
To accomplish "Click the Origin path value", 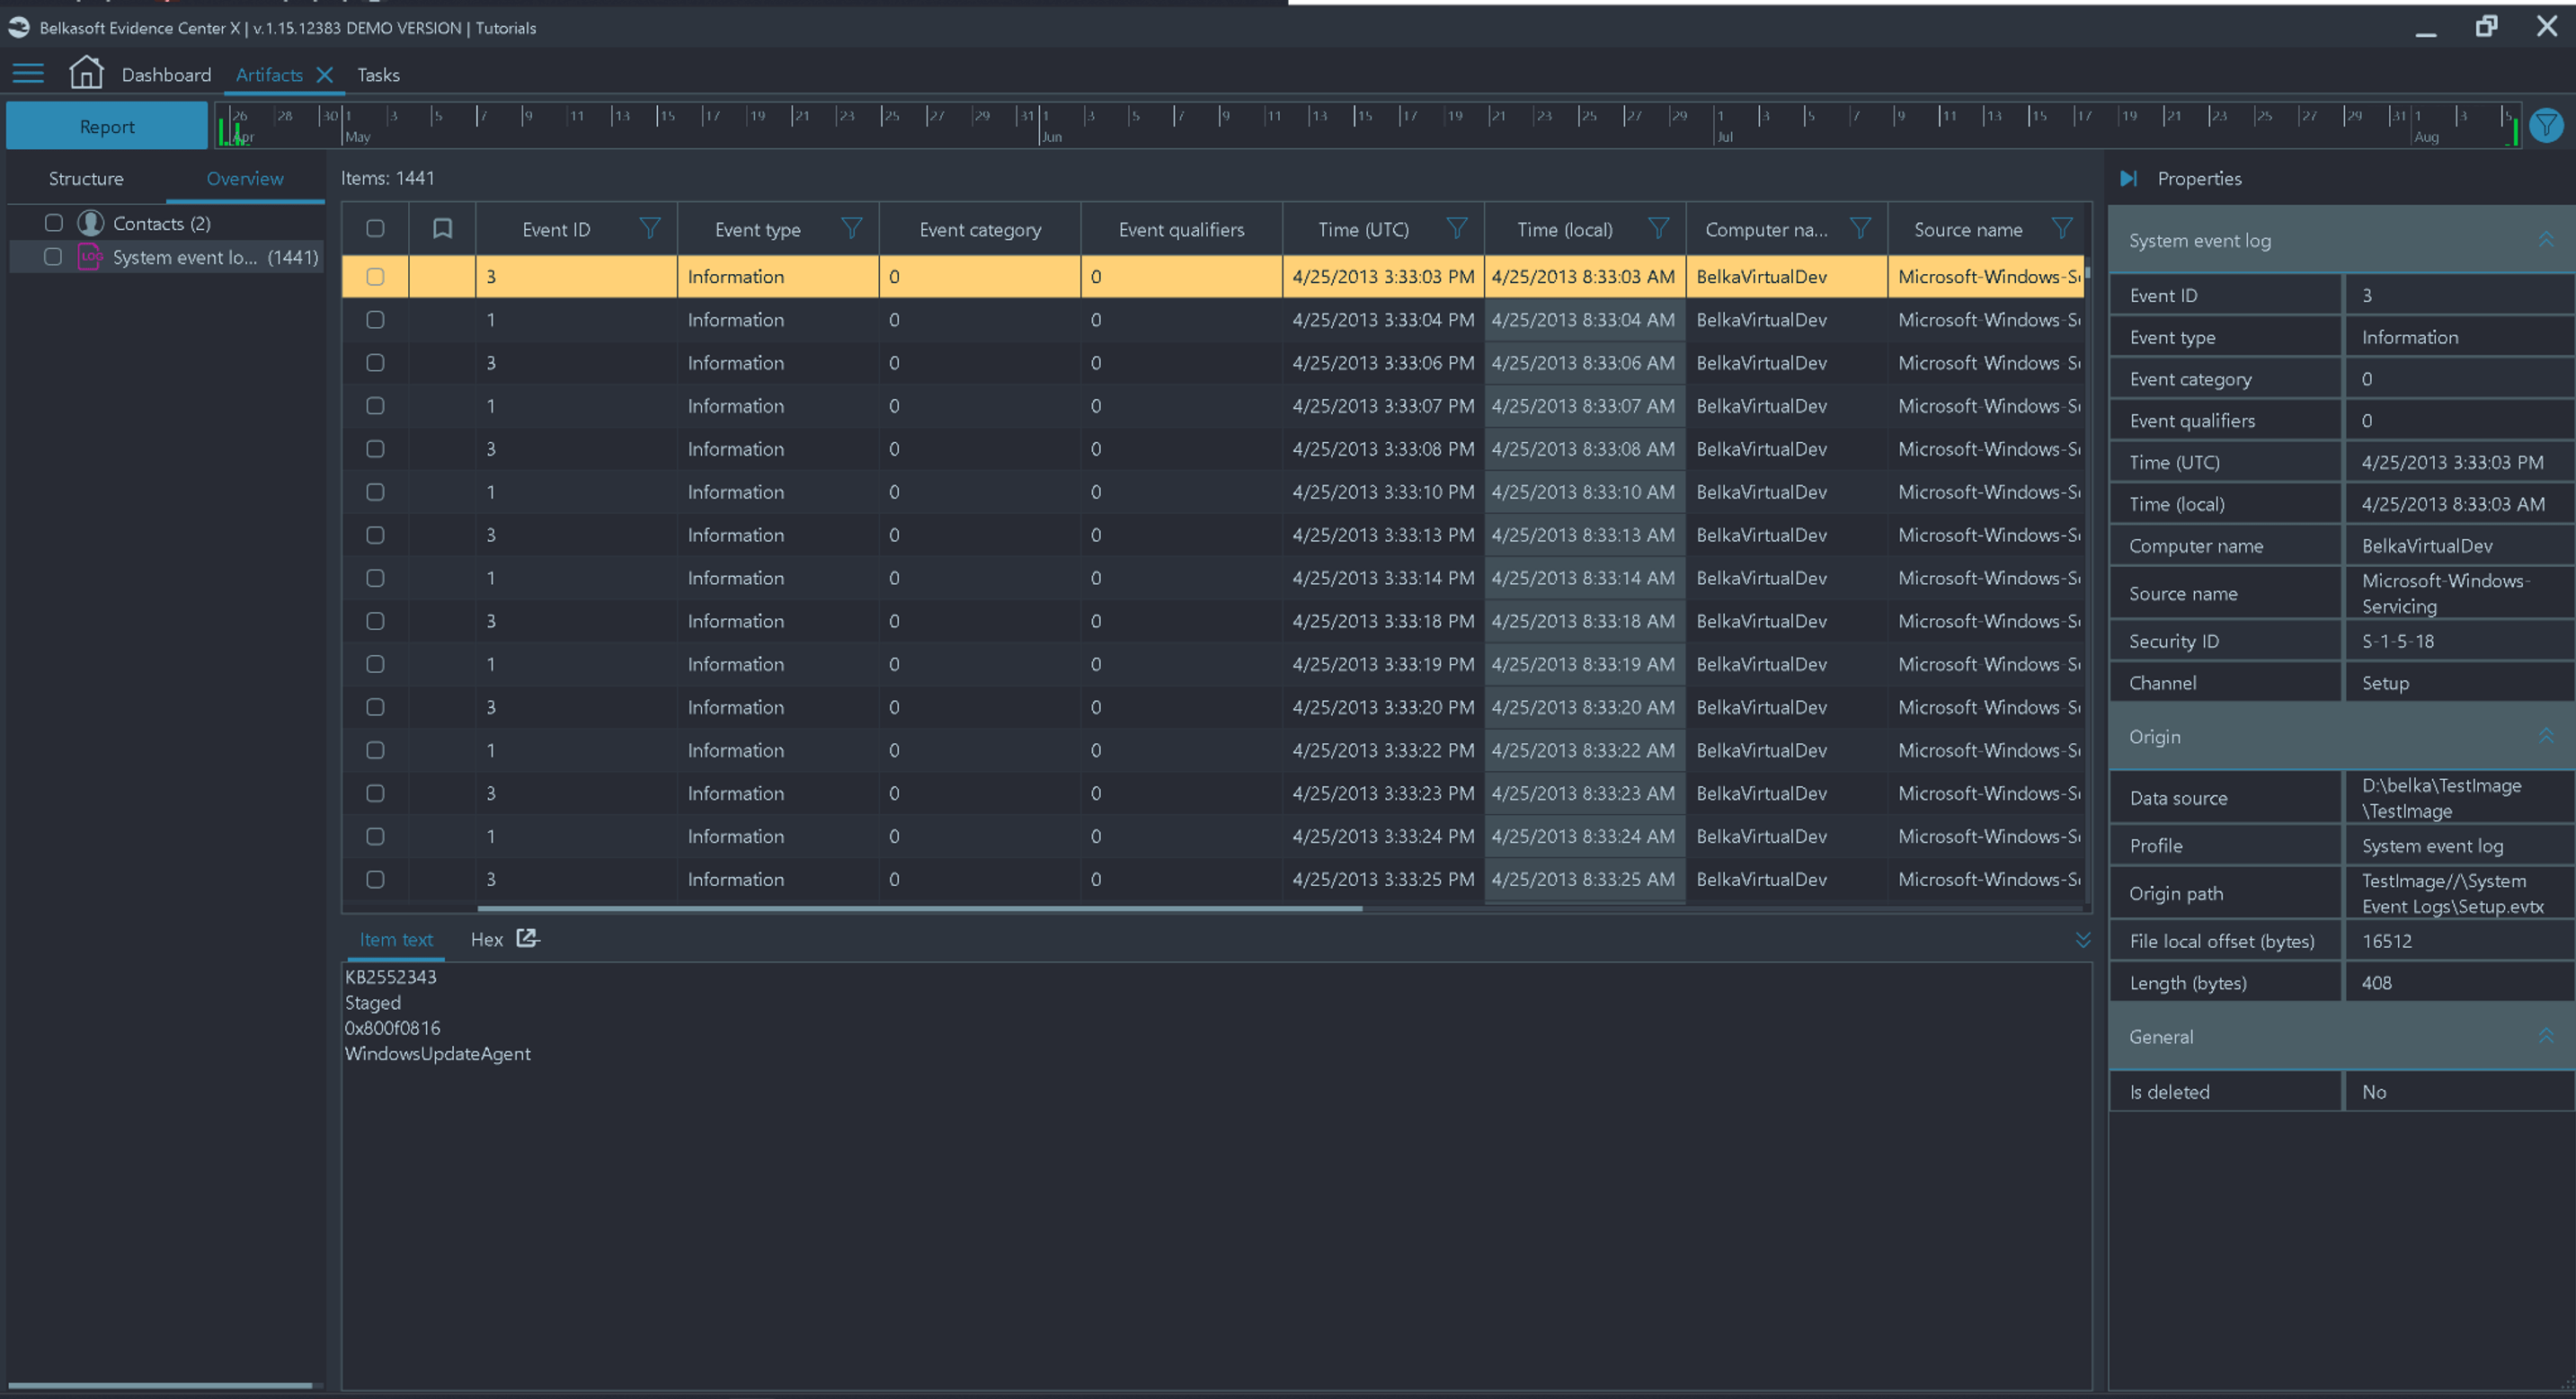I will 2452,893.
